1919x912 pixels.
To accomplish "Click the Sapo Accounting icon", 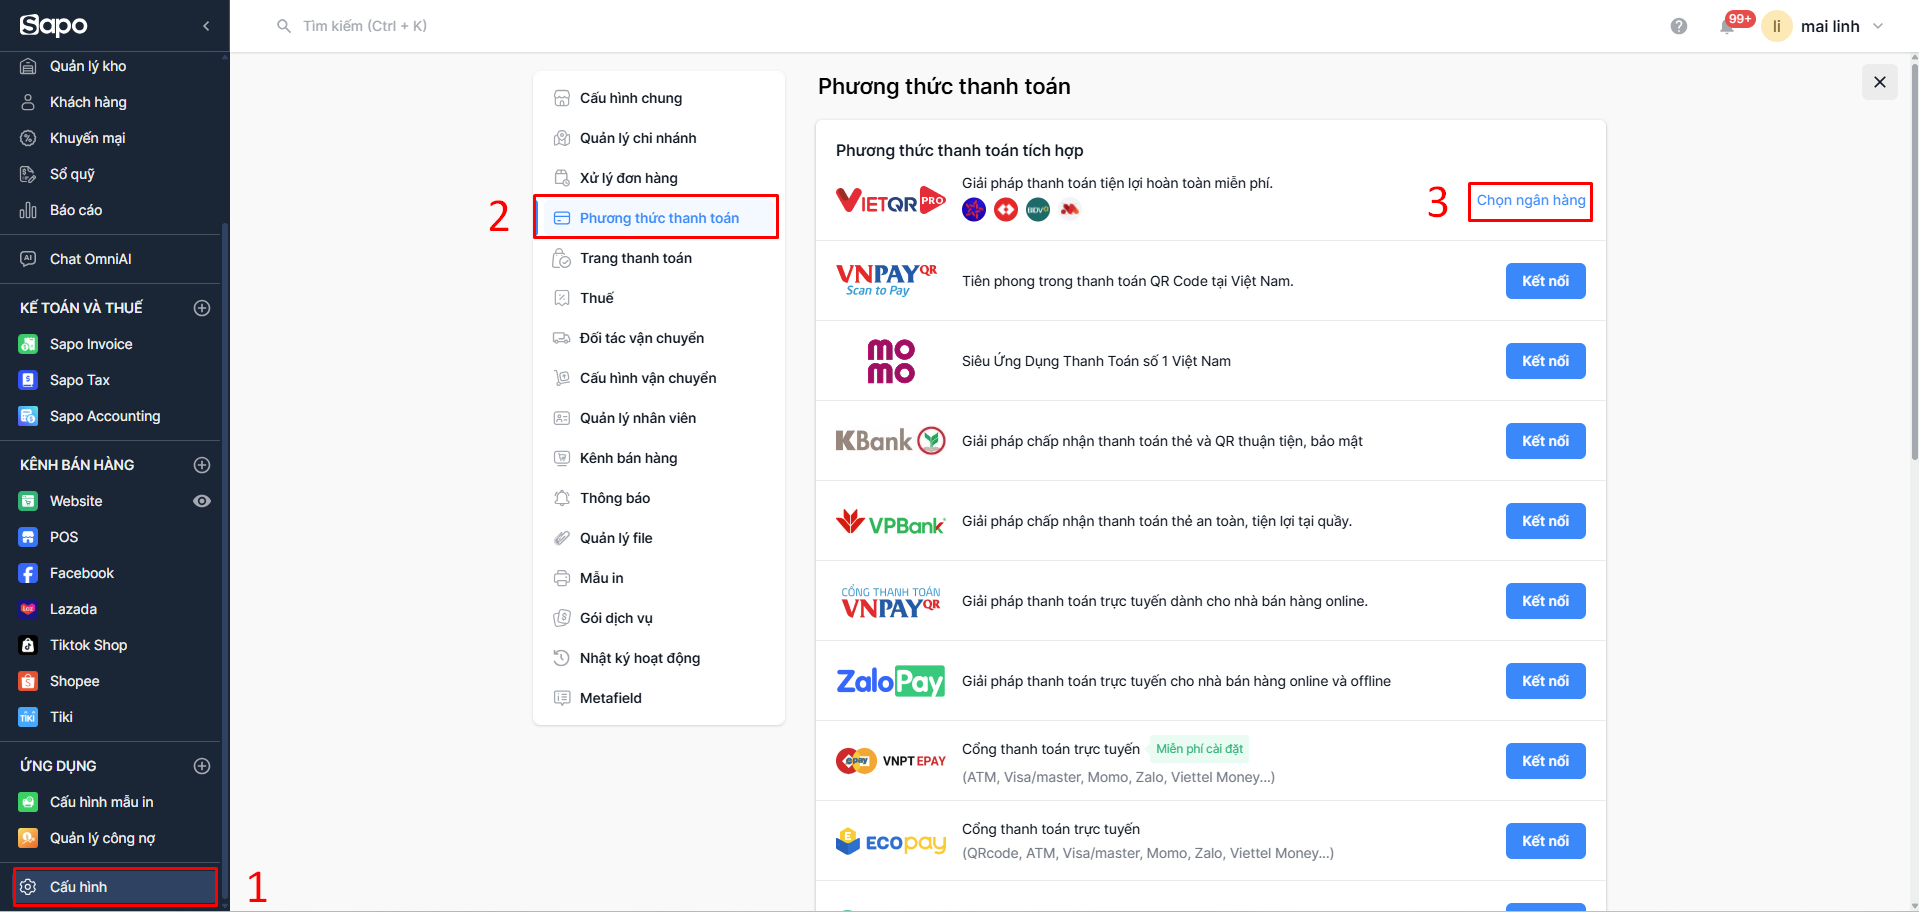I will 28,416.
